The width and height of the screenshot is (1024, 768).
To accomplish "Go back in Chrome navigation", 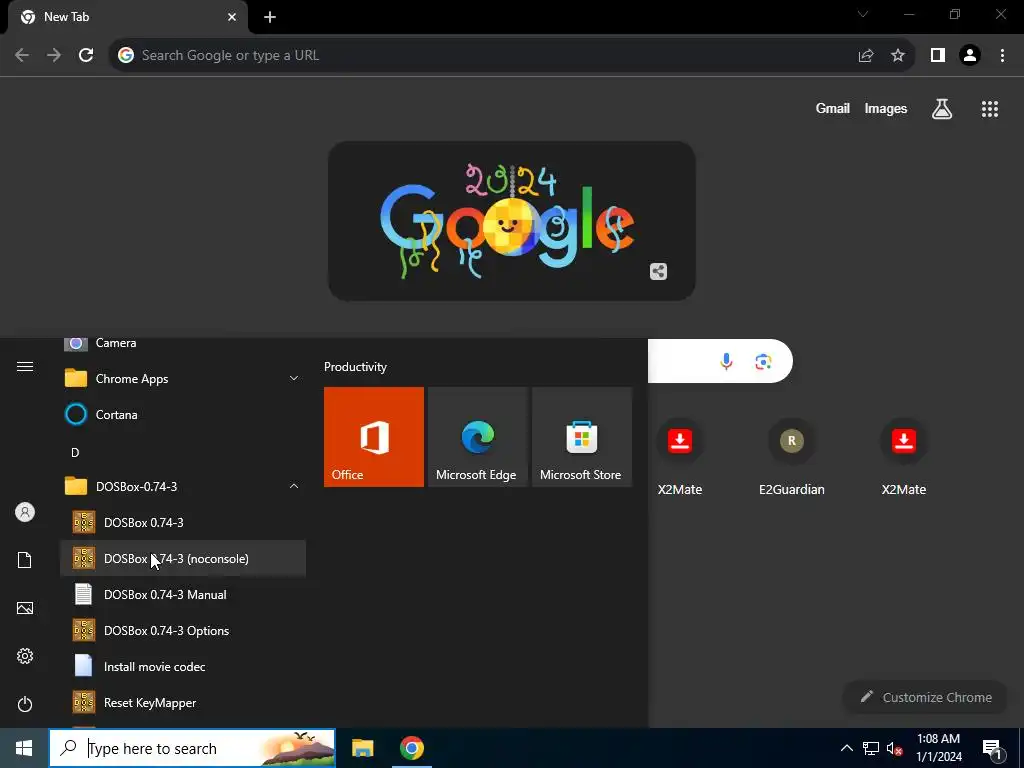I will [x=22, y=56].
